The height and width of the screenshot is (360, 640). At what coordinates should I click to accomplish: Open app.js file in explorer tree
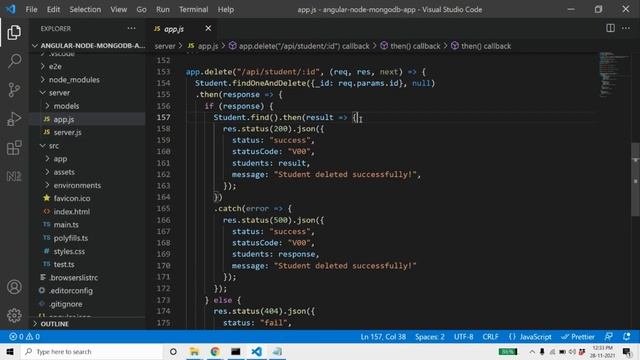(64, 119)
